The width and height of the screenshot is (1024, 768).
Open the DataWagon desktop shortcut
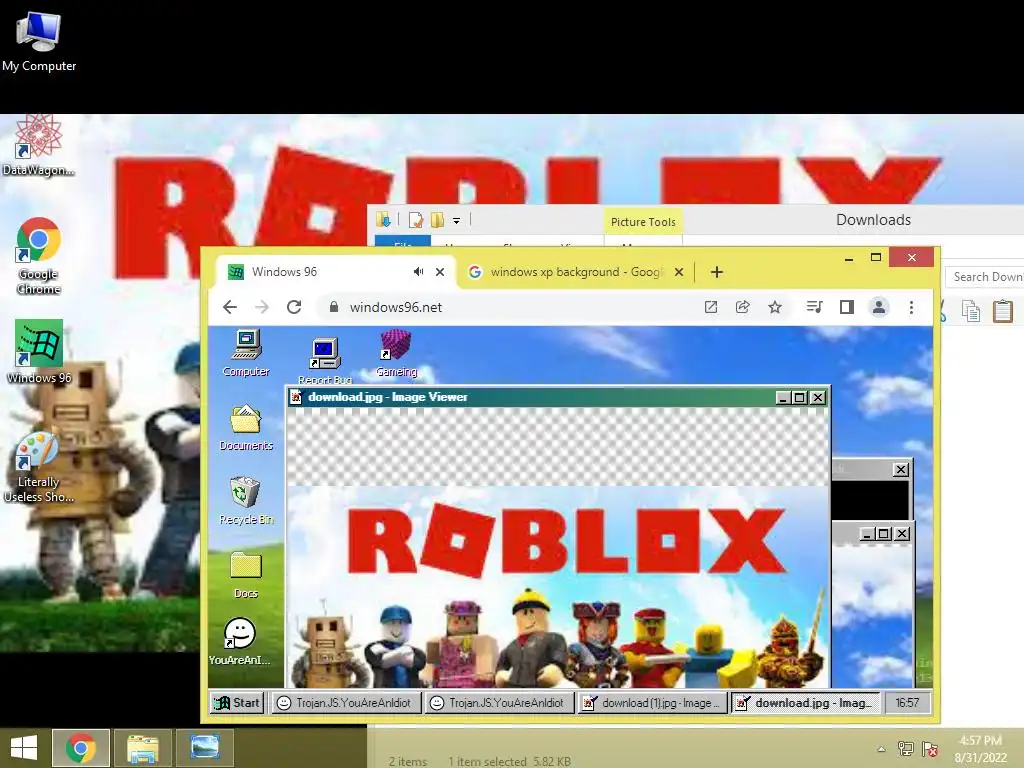click(38, 146)
